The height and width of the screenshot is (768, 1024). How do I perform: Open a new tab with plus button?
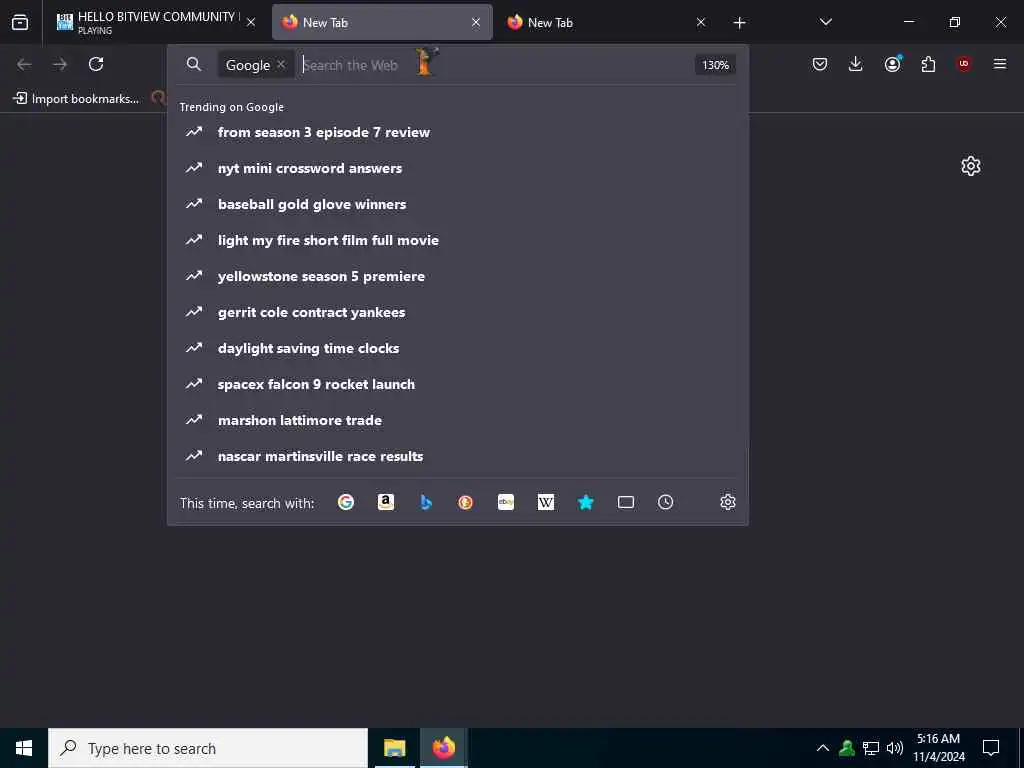(x=739, y=23)
